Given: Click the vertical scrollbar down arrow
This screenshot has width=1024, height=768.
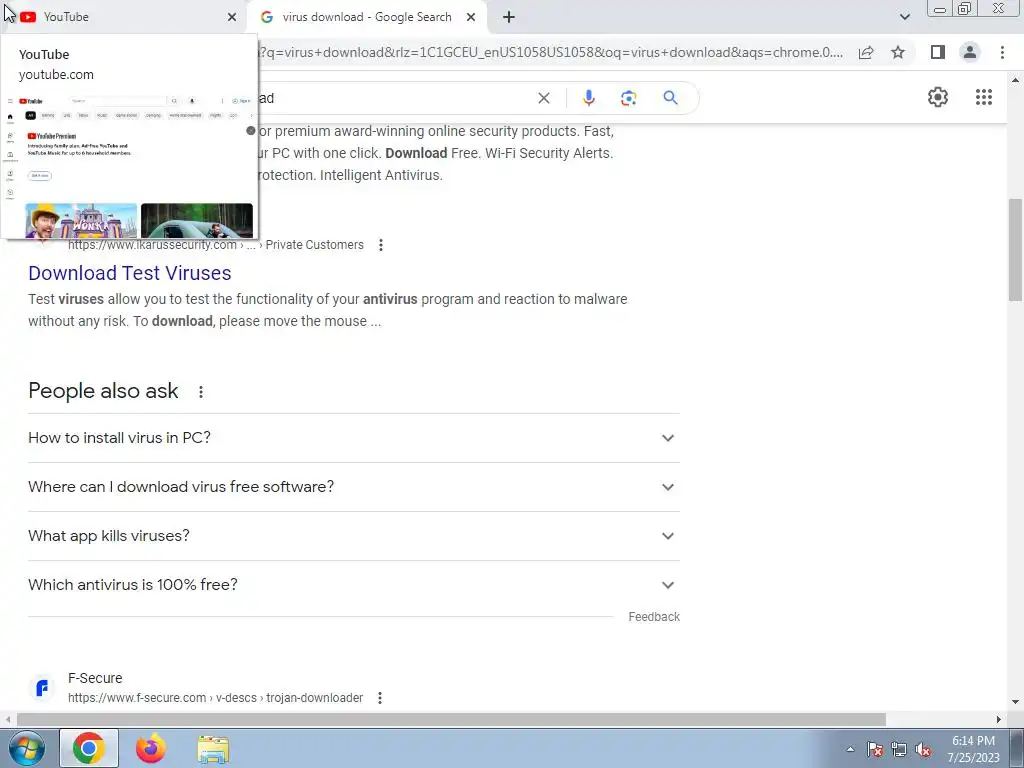Looking at the screenshot, I should point(1015,702).
